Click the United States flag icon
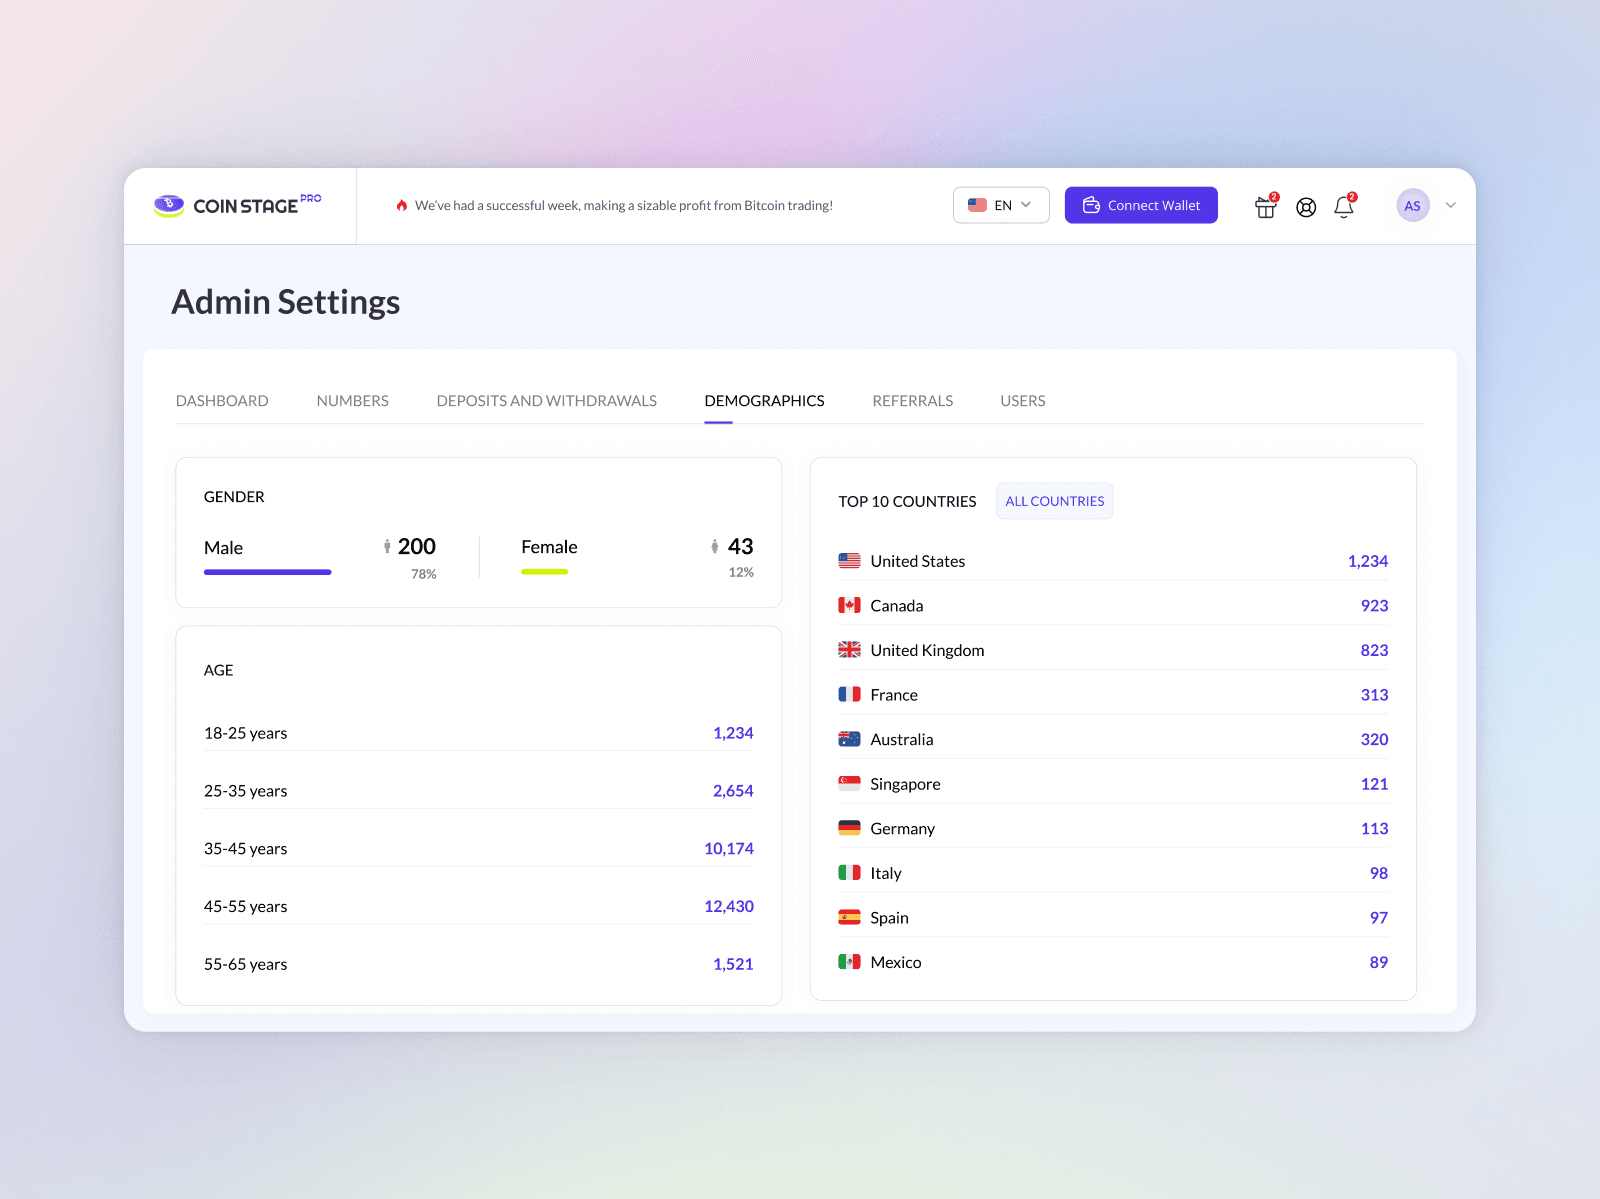 pyautogui.click(x=849, y=561)
